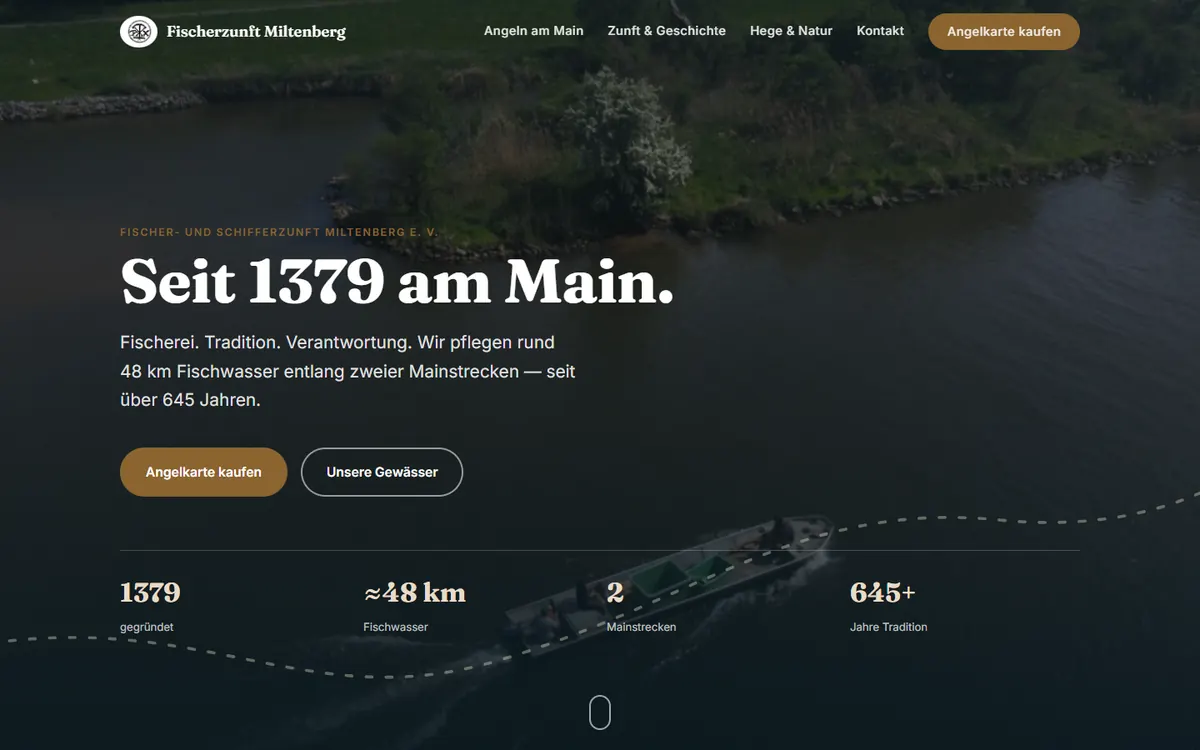Click the Fischerzunft round logo emblem

[139, 32]
